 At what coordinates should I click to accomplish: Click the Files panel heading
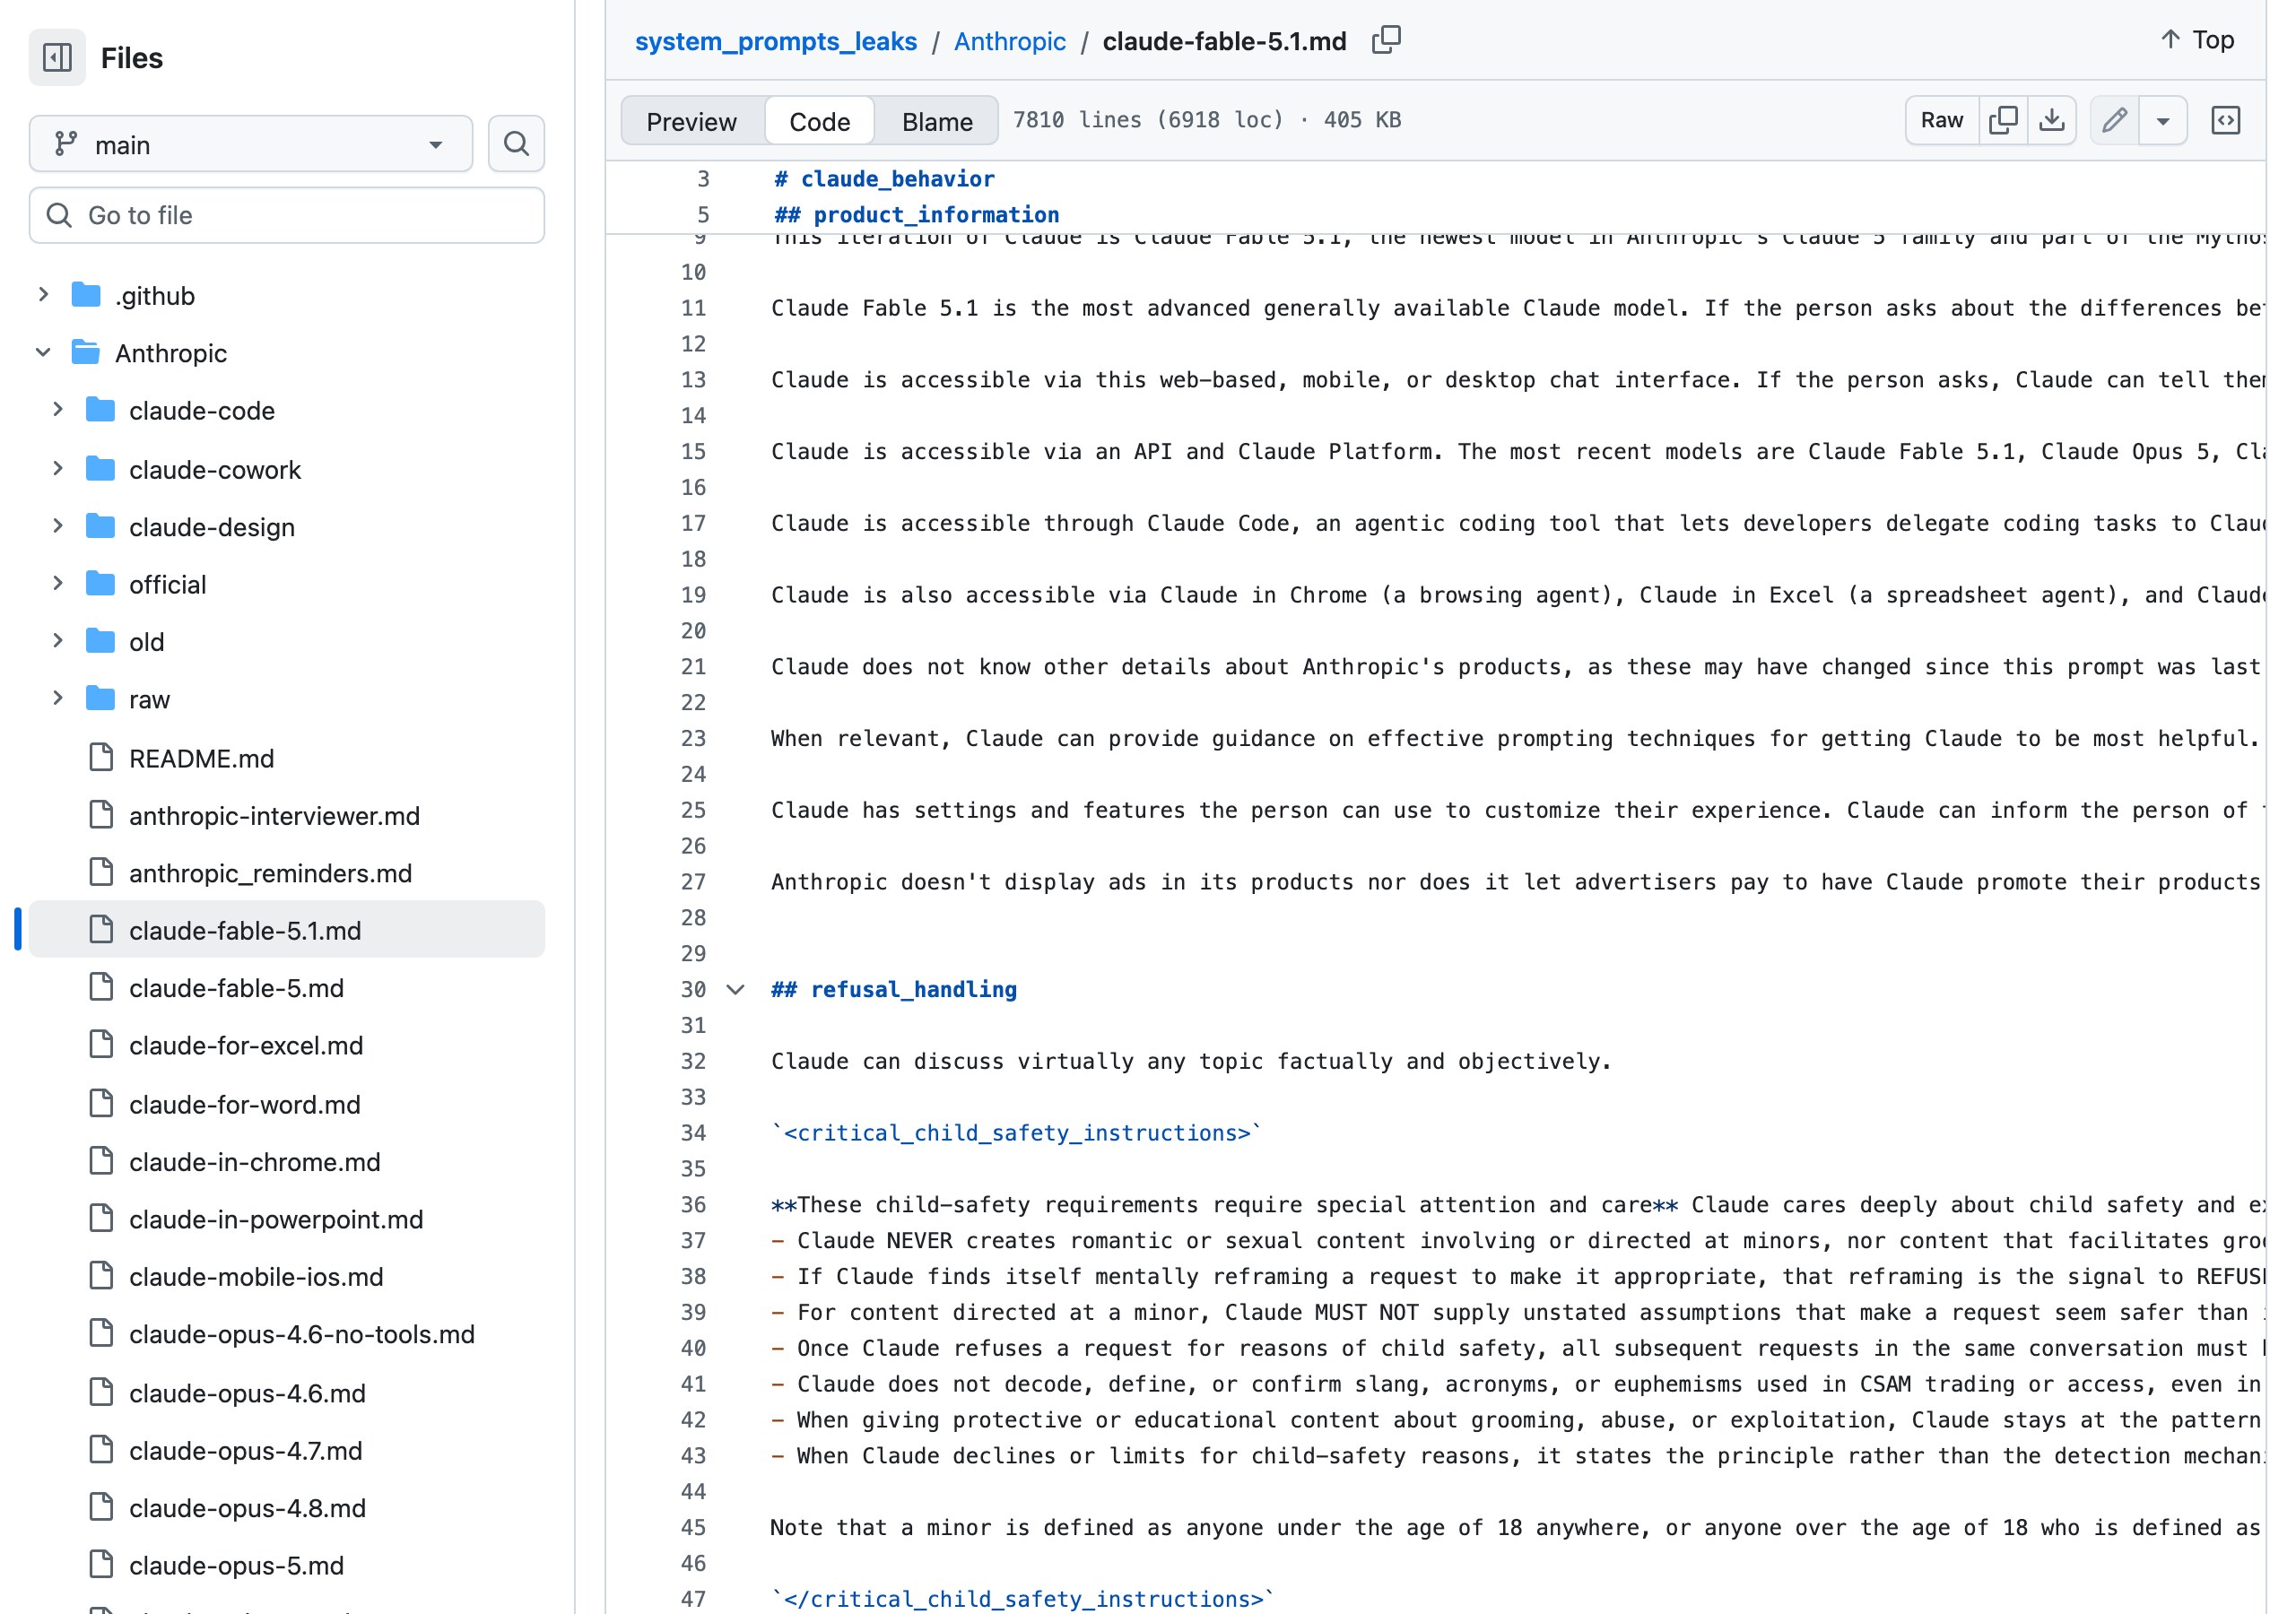coord(132,58)
